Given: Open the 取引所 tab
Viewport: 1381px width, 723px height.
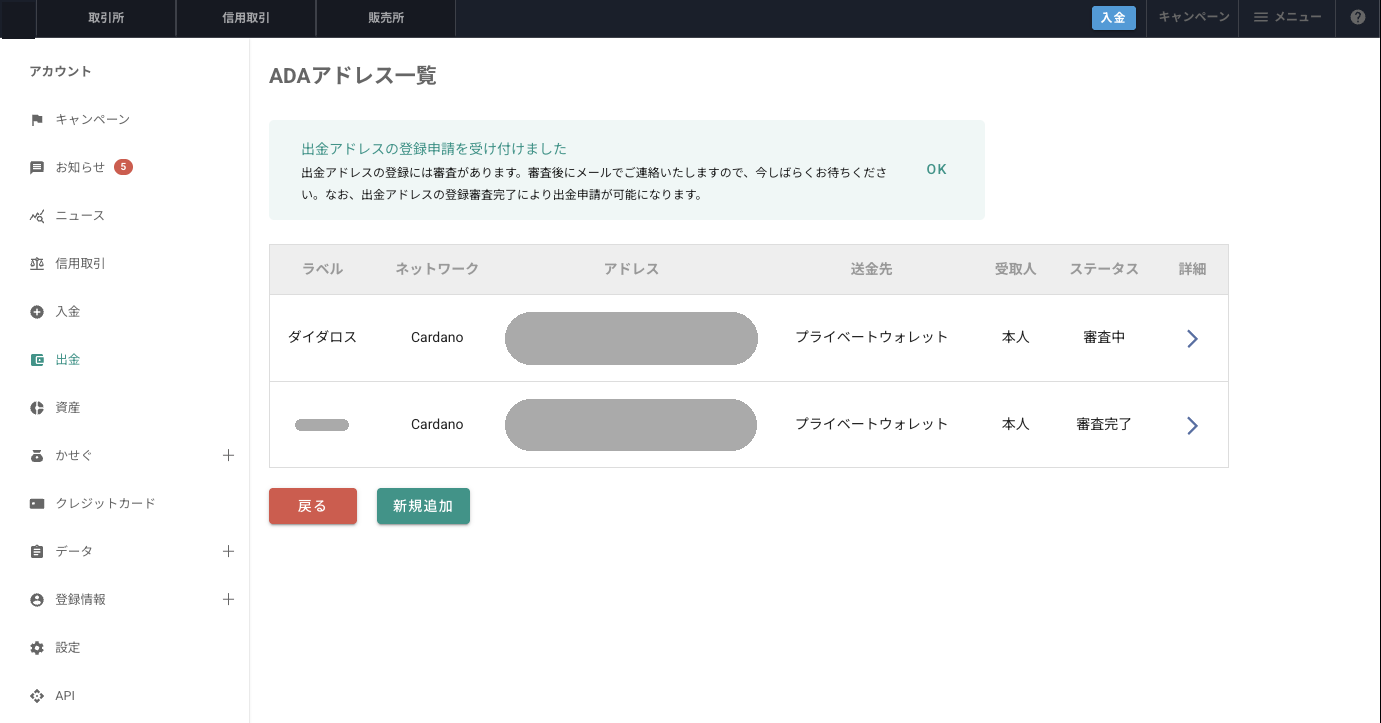Looking at the screenshot, I should pyautogui.click(x=106, y=18).
